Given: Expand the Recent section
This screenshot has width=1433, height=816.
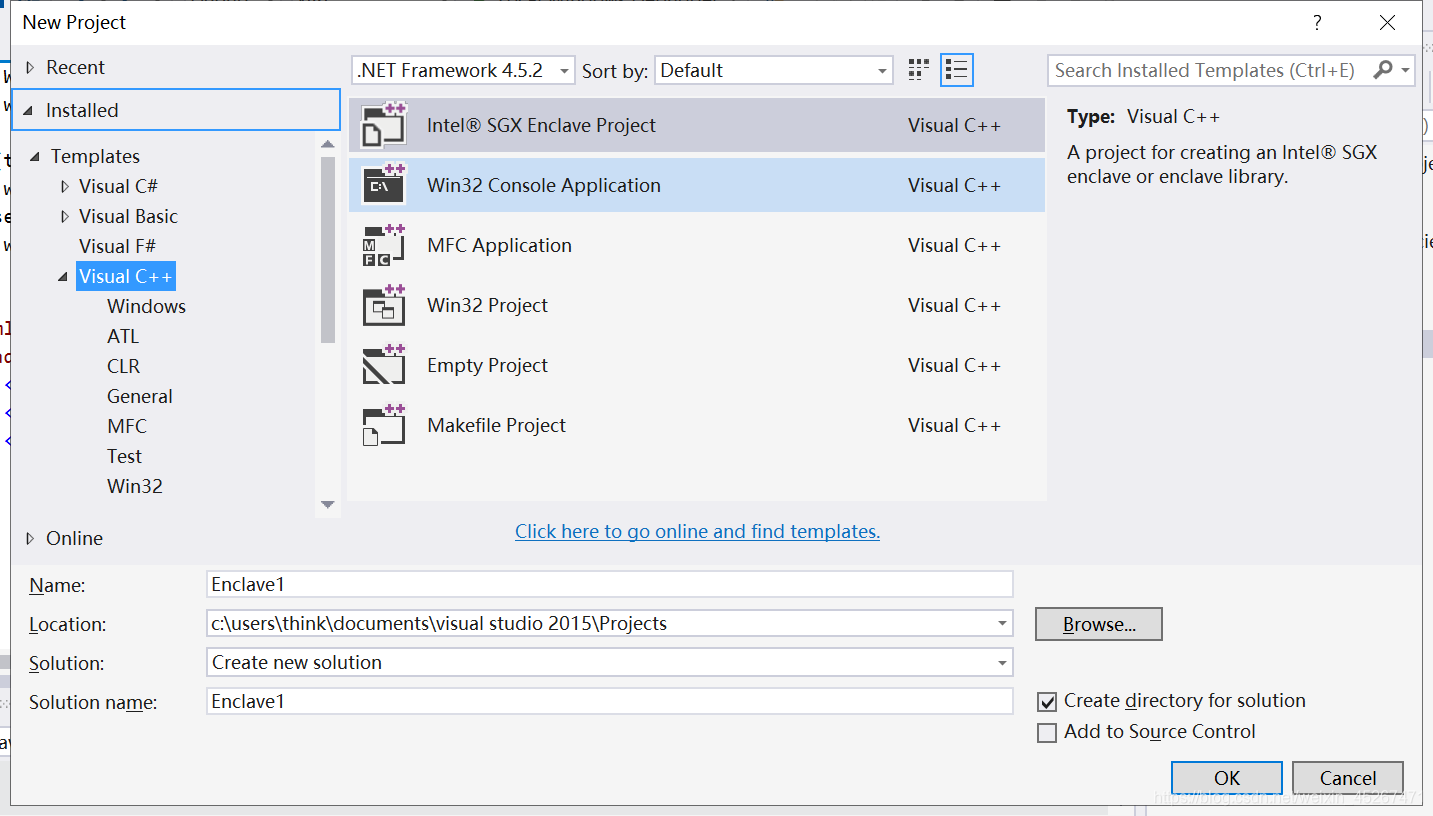Looking at the screenshot, I should coord(30,68).
